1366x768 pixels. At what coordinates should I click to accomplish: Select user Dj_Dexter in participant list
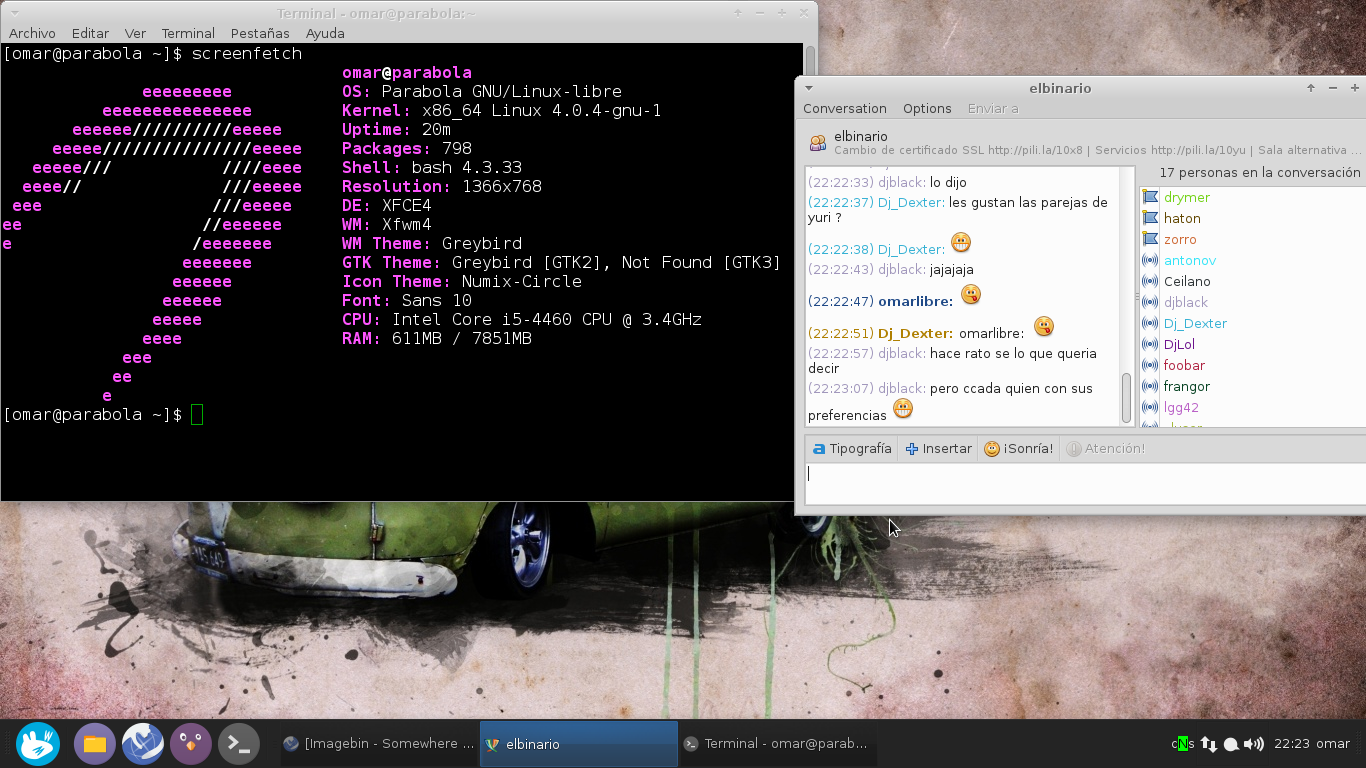tap(1195, 323)
